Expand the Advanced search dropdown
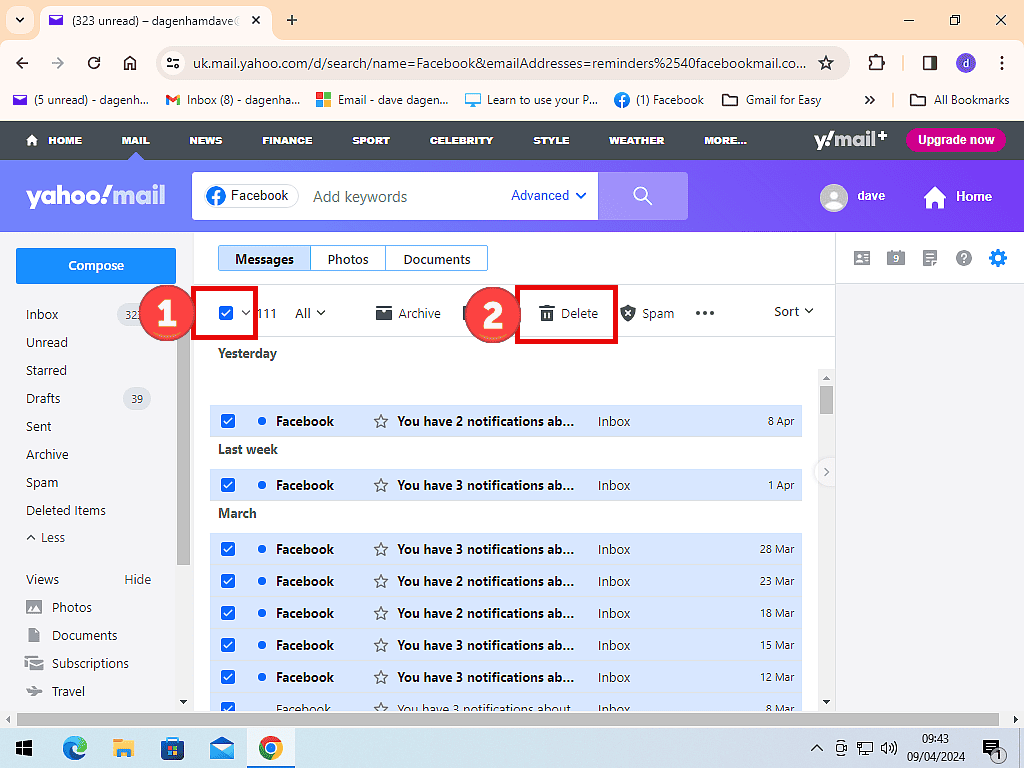This screenshot has height=768, width=1024. coord(549,196)
